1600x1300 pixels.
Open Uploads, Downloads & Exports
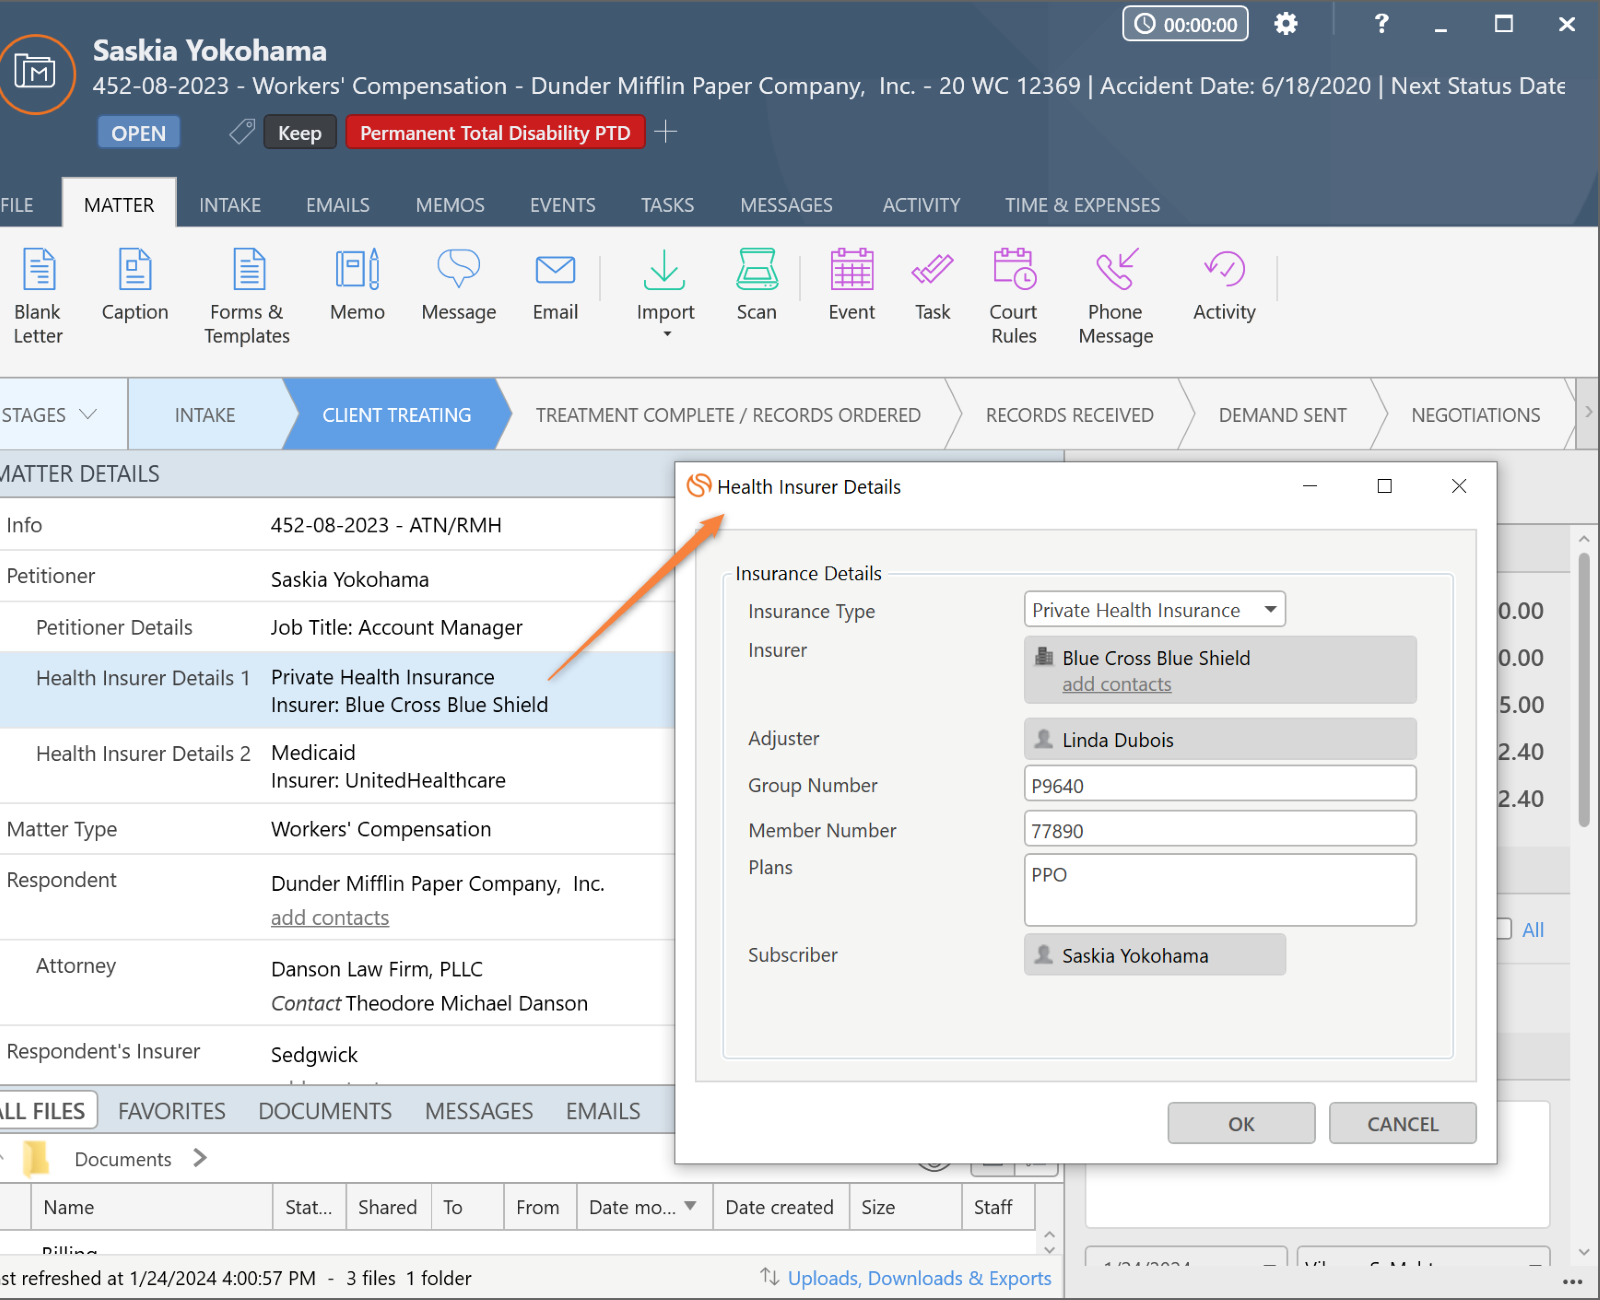[919, 1278]
